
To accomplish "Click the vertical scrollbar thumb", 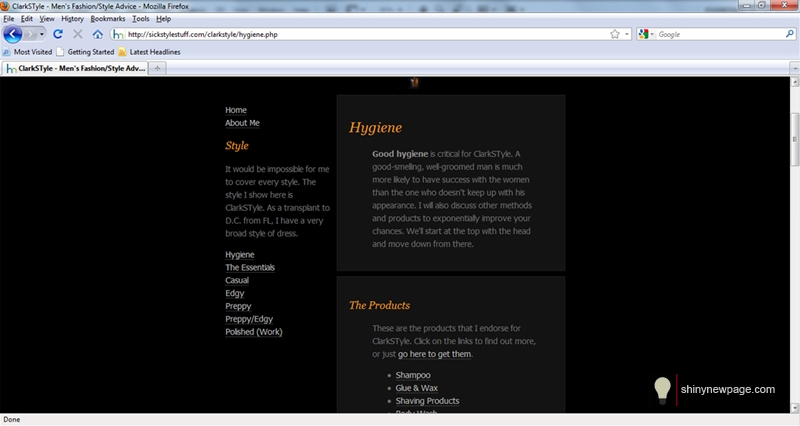I will 794,139.
